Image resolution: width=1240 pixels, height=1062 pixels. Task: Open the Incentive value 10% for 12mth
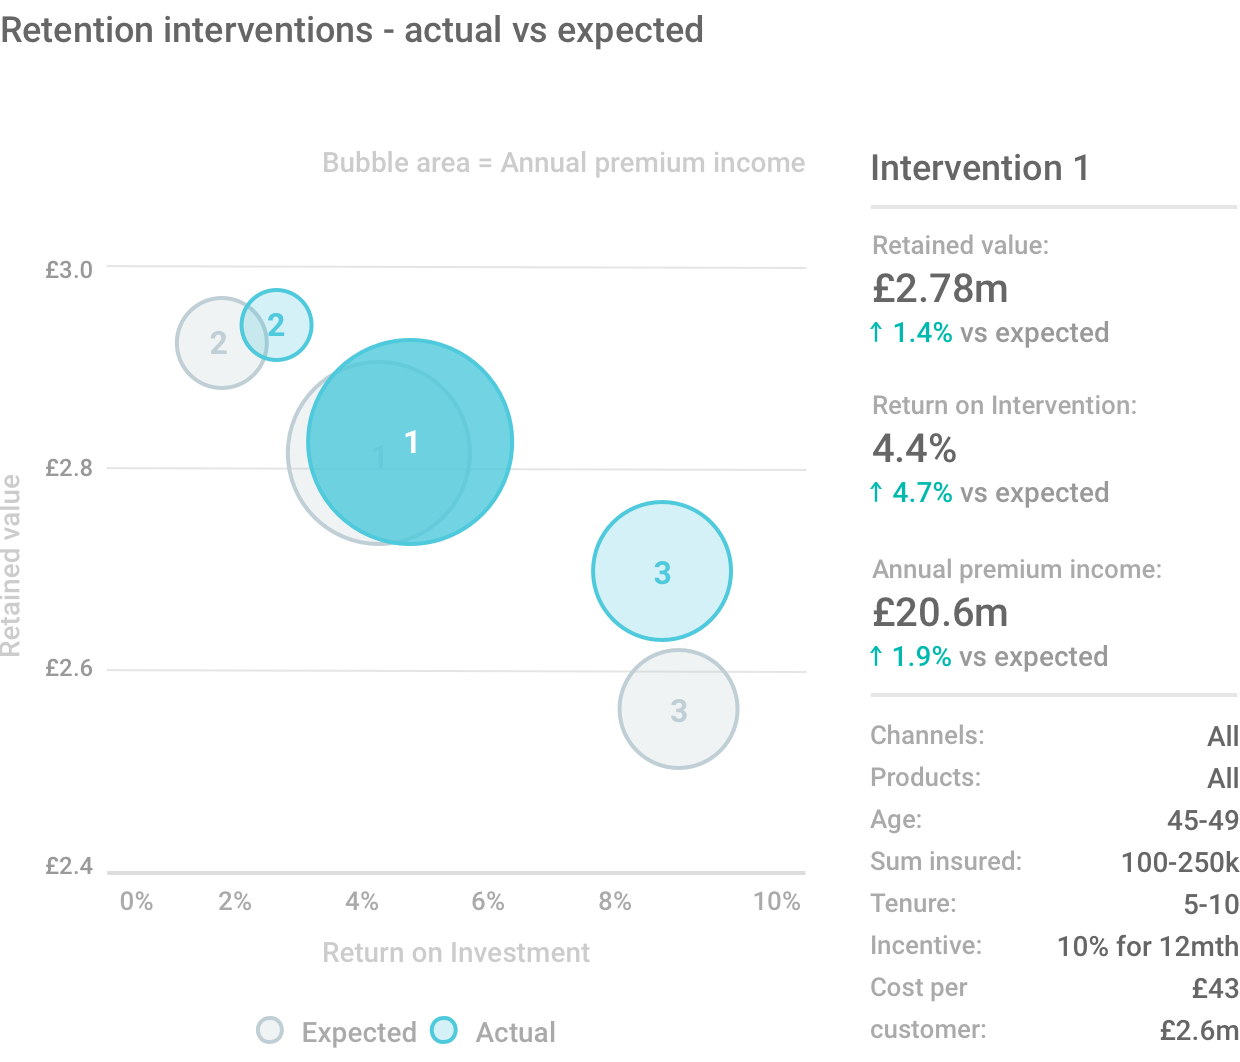point(1147,947)
